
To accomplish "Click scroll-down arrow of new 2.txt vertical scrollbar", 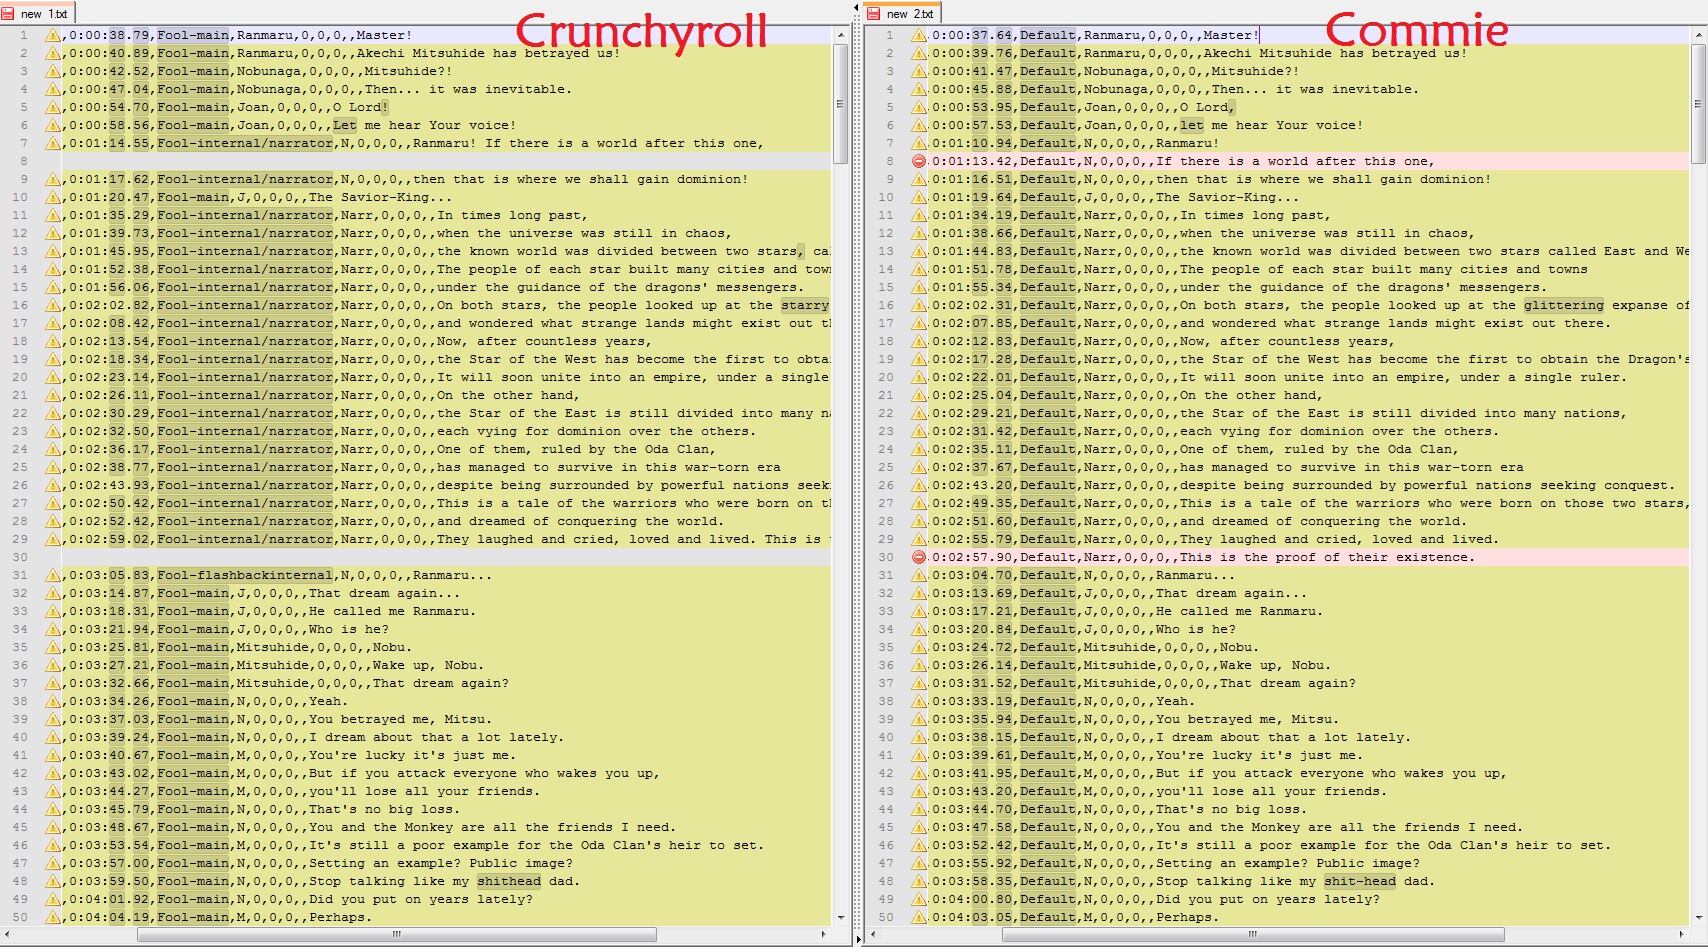I will (x=1699, y=917).
